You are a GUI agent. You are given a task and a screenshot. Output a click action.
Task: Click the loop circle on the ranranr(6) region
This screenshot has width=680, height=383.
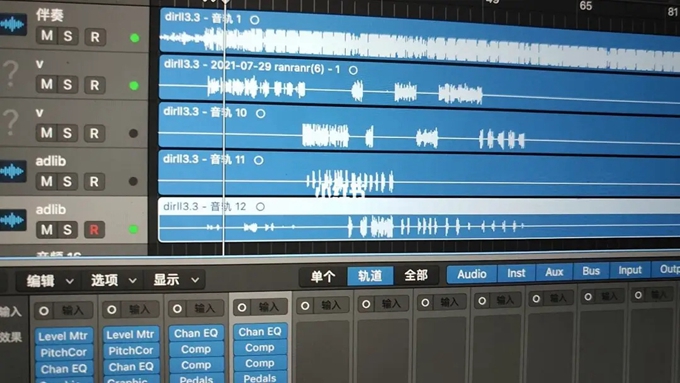tap(353, 70)
